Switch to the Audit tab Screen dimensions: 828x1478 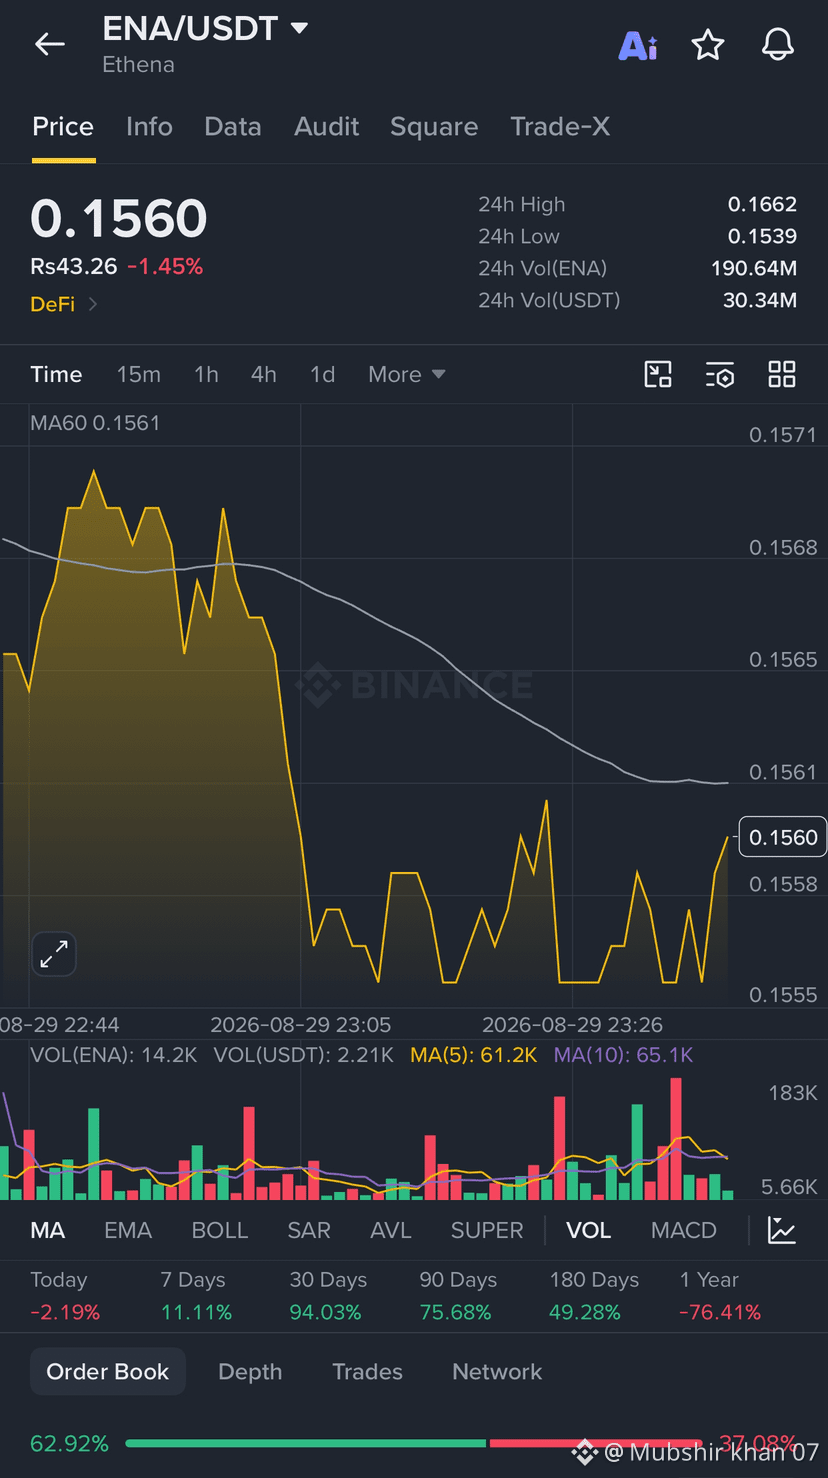(x=327, y=127)
